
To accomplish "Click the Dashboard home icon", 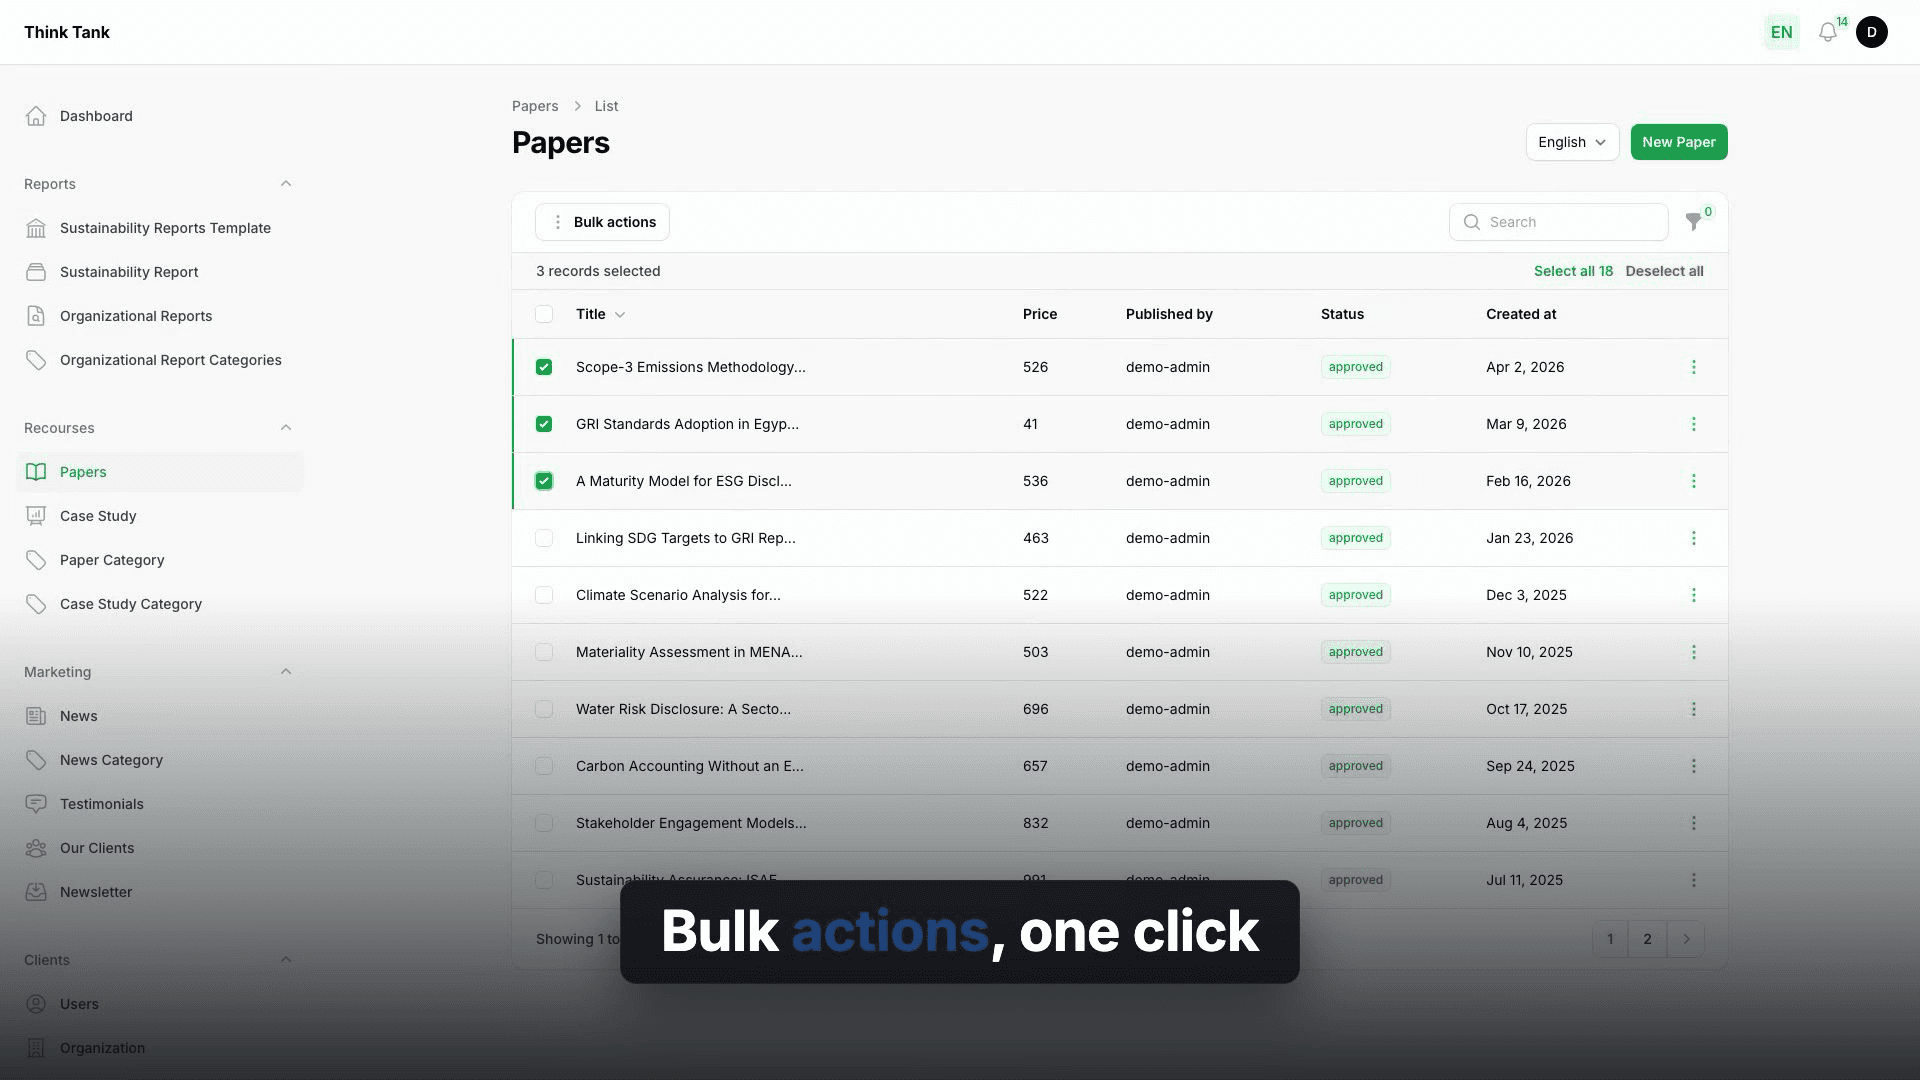I will tap(36, 116).
